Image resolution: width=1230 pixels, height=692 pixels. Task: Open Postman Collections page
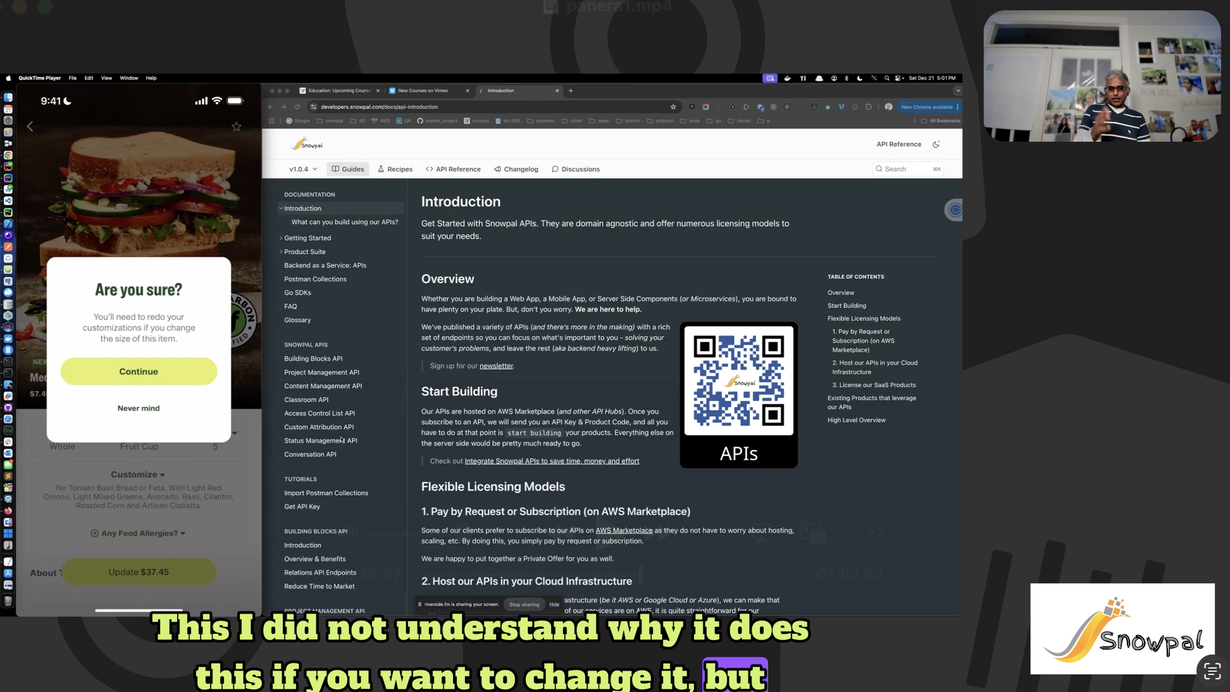(315, 279)
